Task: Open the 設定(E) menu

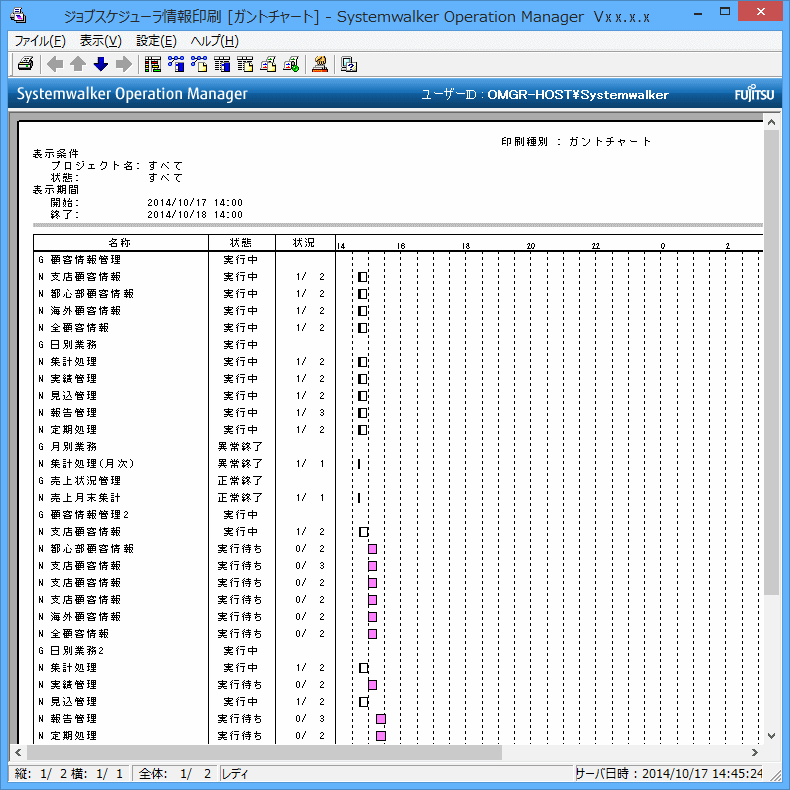Action: [156, 41]
